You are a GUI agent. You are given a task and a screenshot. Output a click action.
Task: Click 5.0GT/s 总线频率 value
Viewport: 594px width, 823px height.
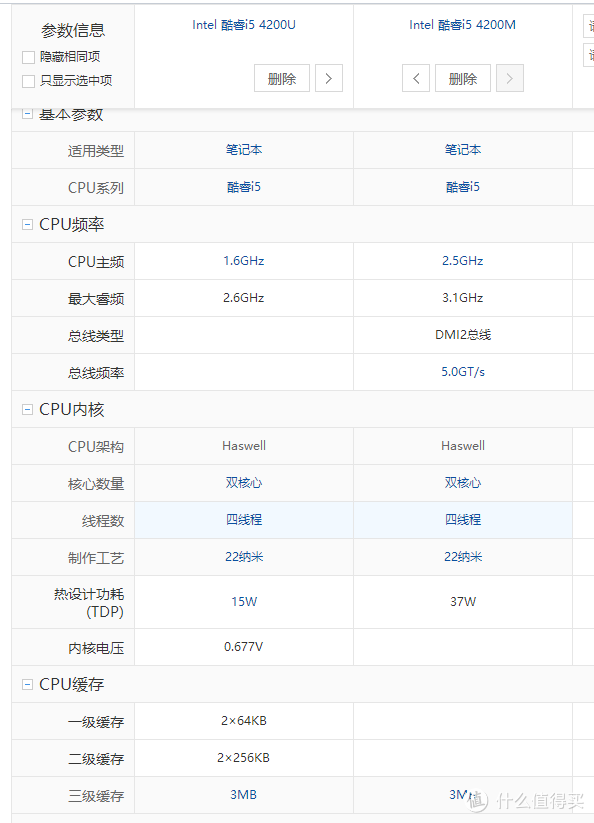pyautogui.click(x=463, y=372)
